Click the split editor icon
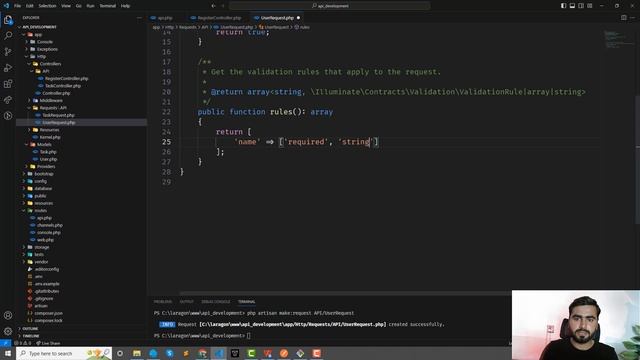The image size is (640, 360). pos(624,18)
